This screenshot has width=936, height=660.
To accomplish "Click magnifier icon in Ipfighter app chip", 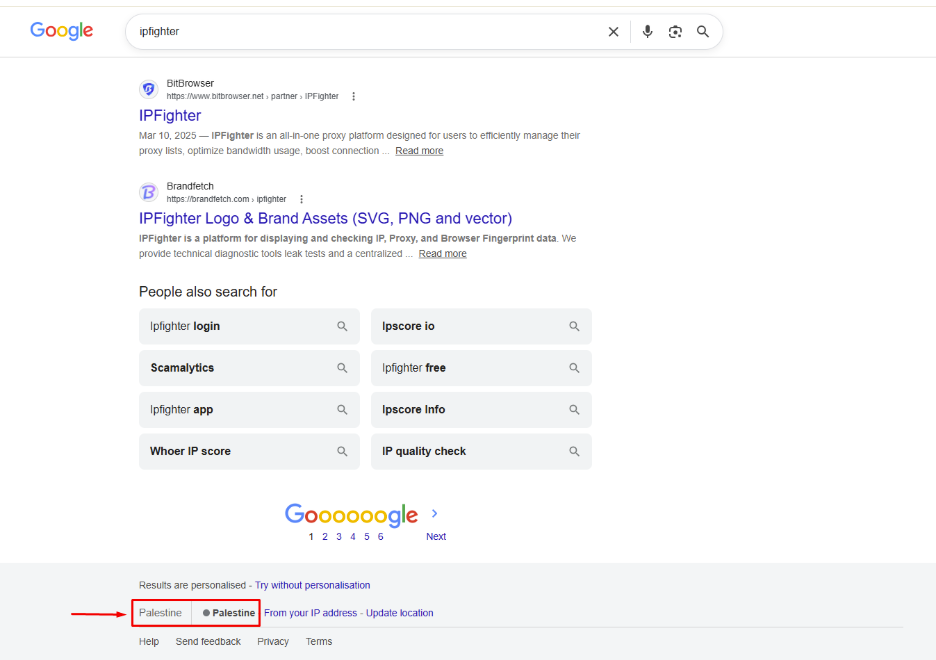I will point(342,410).
